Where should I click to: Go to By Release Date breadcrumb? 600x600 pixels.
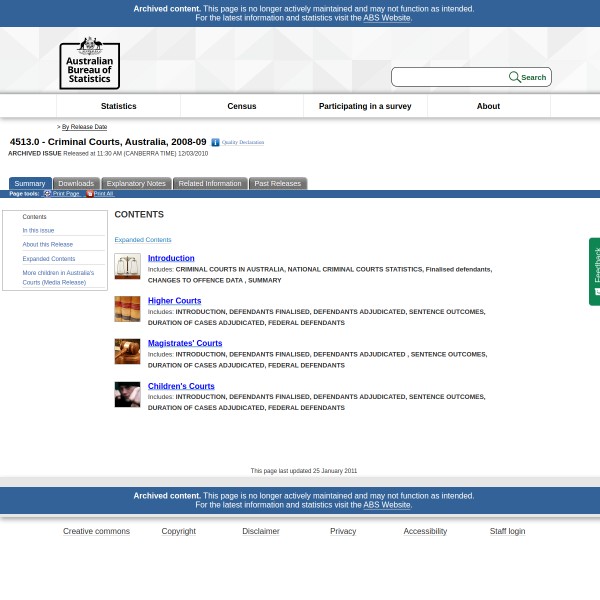point(84,127)
